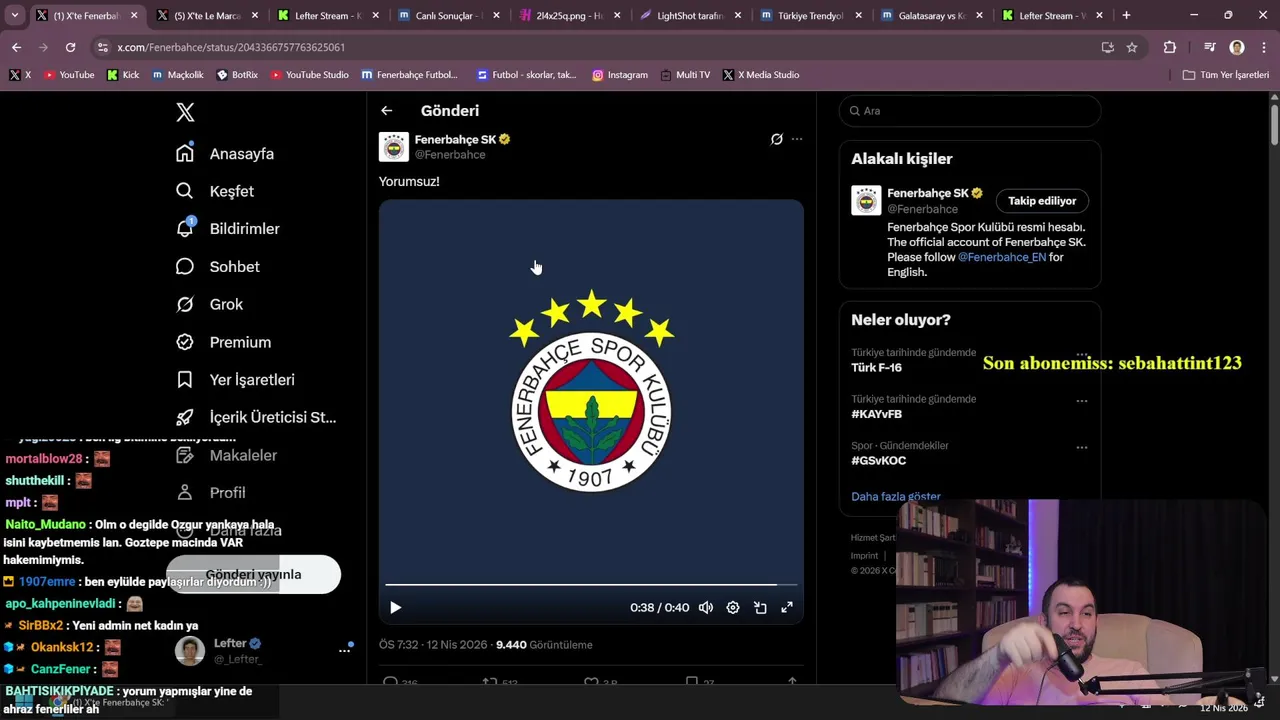This screenshot has height=720, width=1280.
Task: Open Lefter account menu dots
Action: point(345,650)
